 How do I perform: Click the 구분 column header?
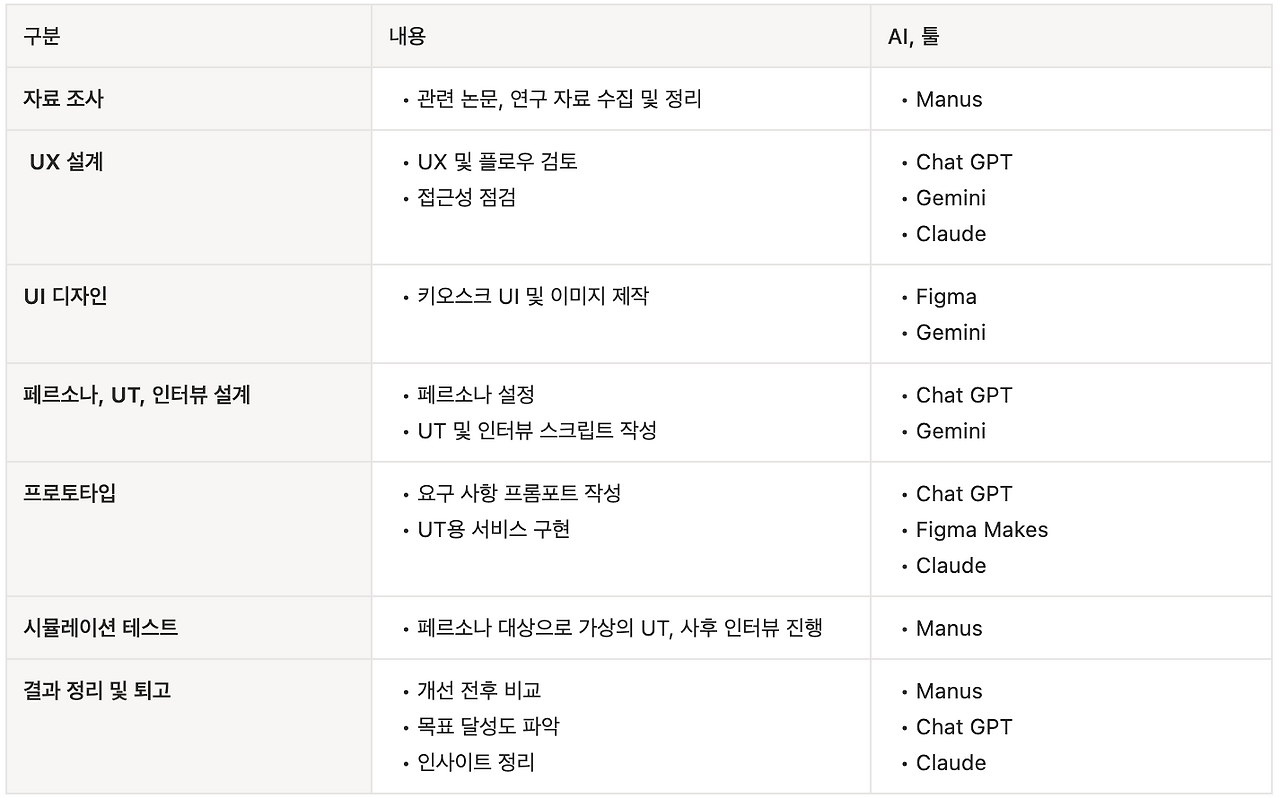42,37
